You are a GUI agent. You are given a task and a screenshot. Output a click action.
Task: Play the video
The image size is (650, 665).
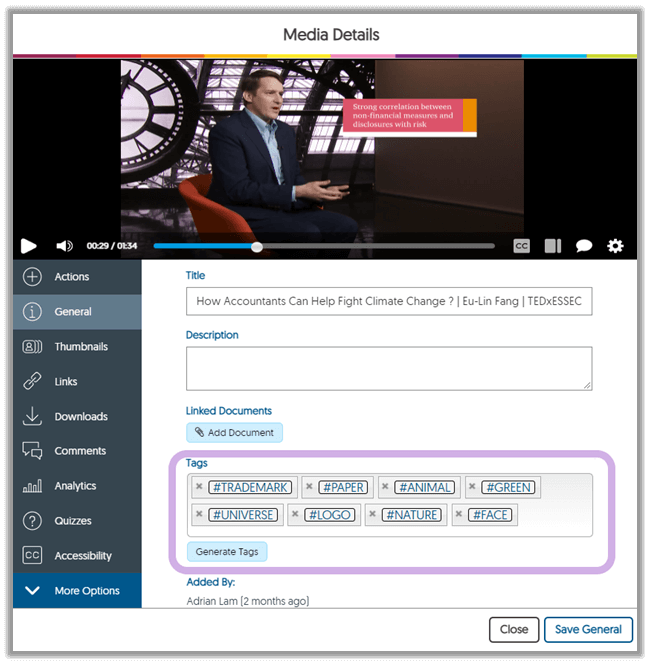click(29, 246)
